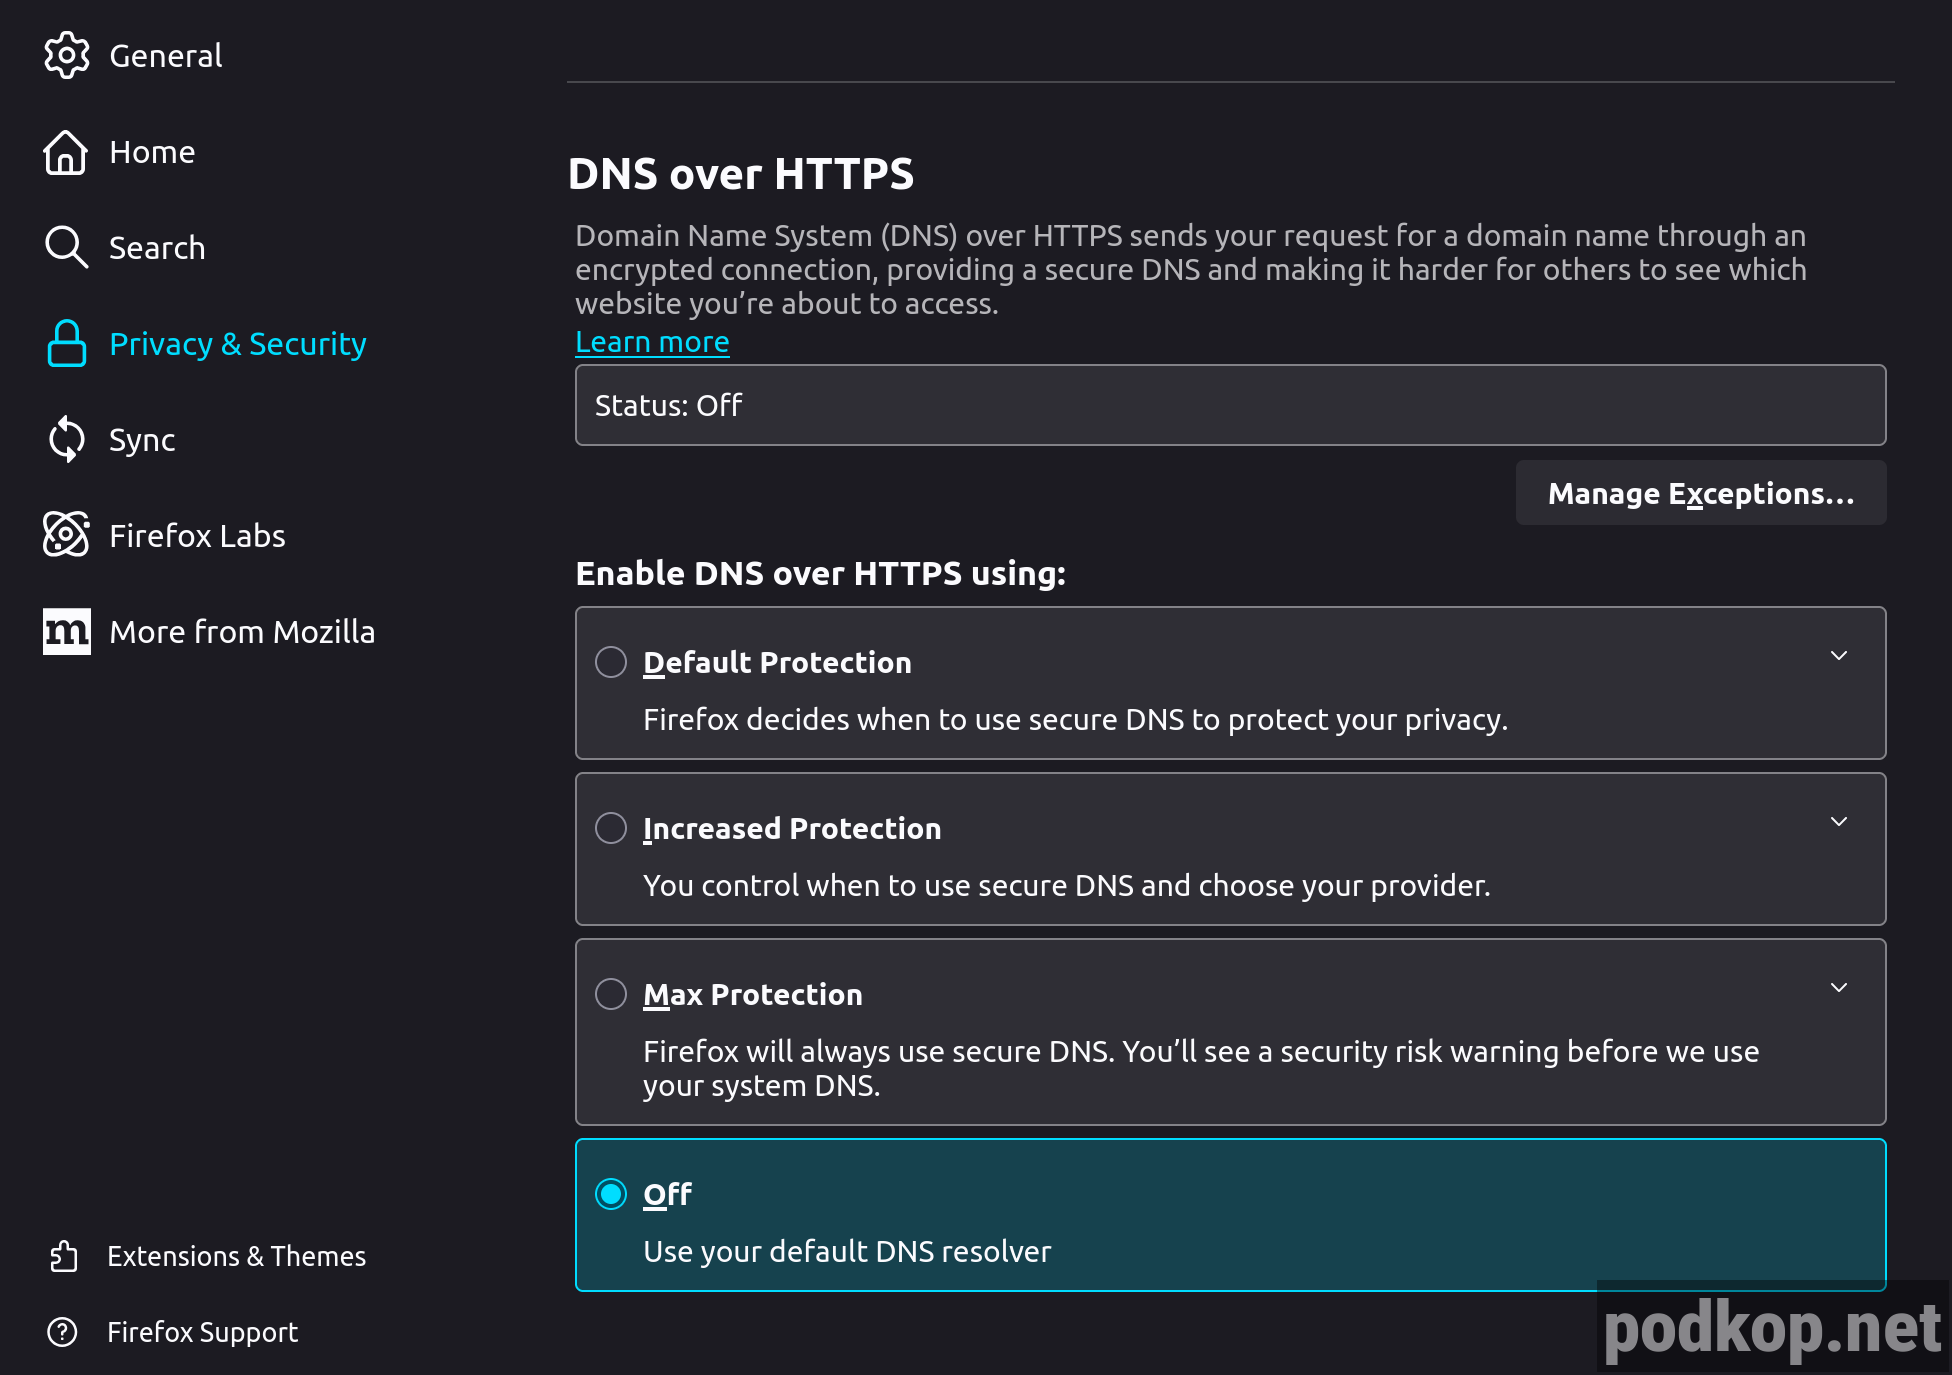Open the Learn more link
Viewport: 1952px width, 1375px height.
(x=652, y=342)
